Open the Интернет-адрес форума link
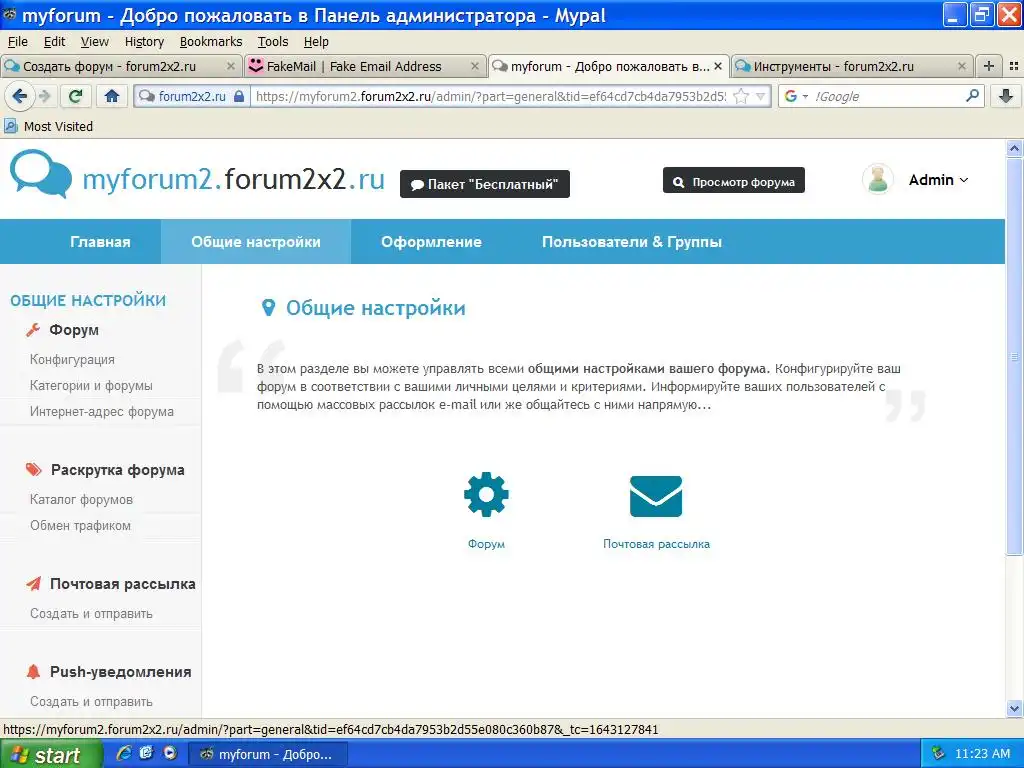 point(102,411)
